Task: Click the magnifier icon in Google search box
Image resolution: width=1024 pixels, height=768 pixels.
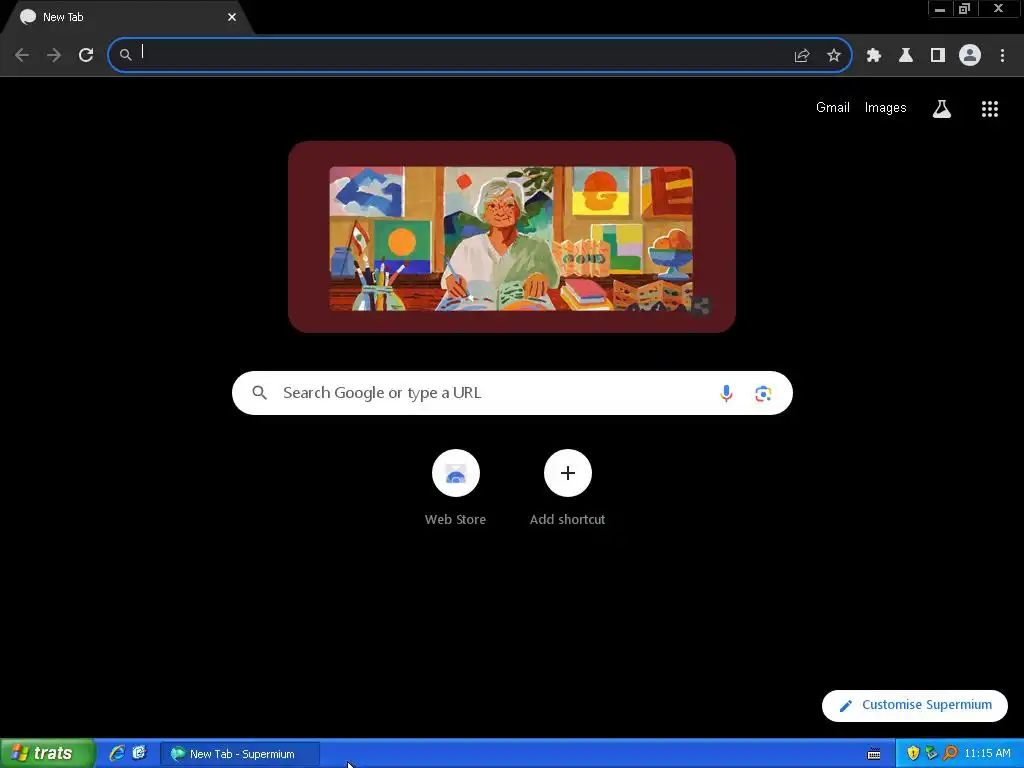Action: point(260,393)
